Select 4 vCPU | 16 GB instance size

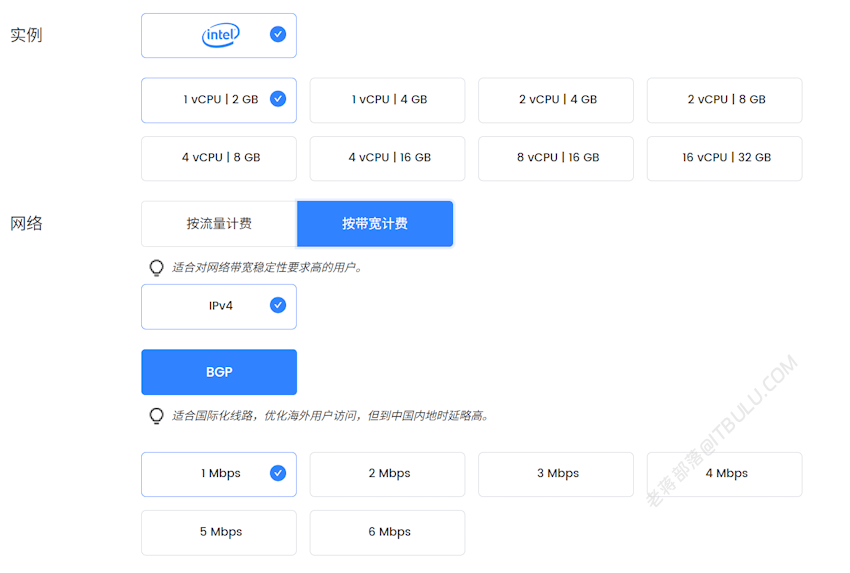tap(387, 158)
